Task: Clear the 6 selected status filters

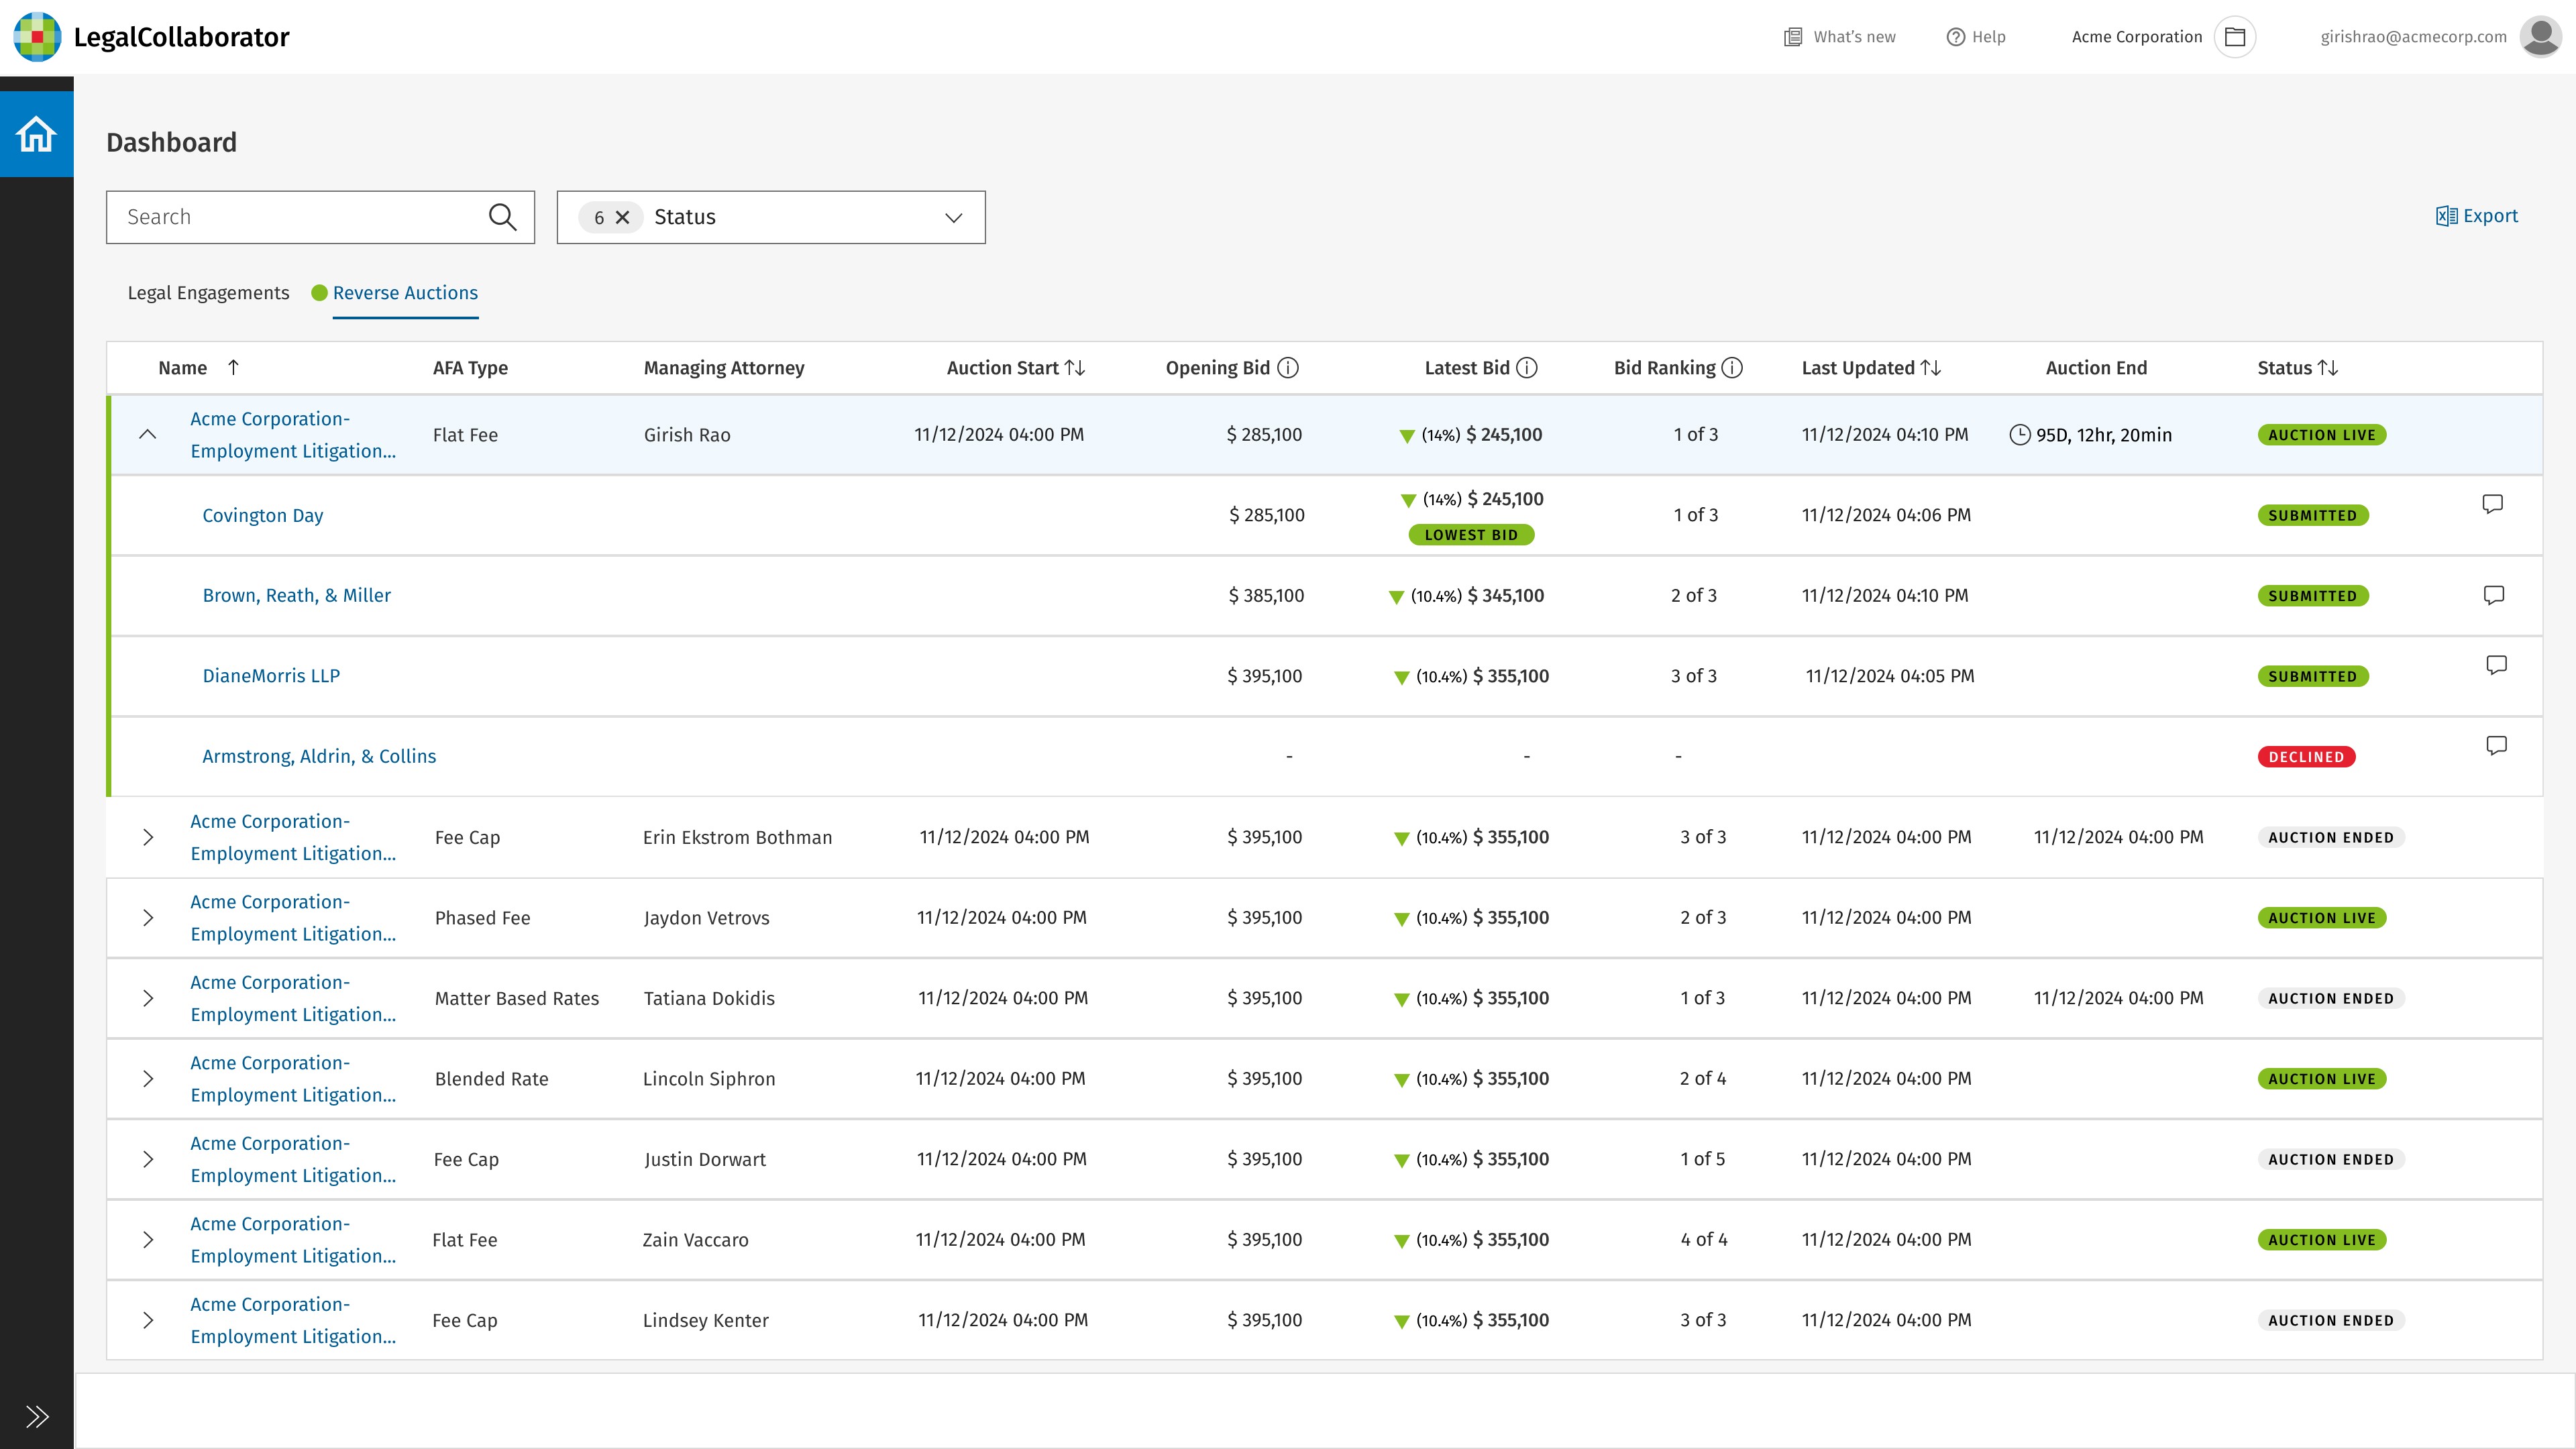Action: [x=622, y=217]
